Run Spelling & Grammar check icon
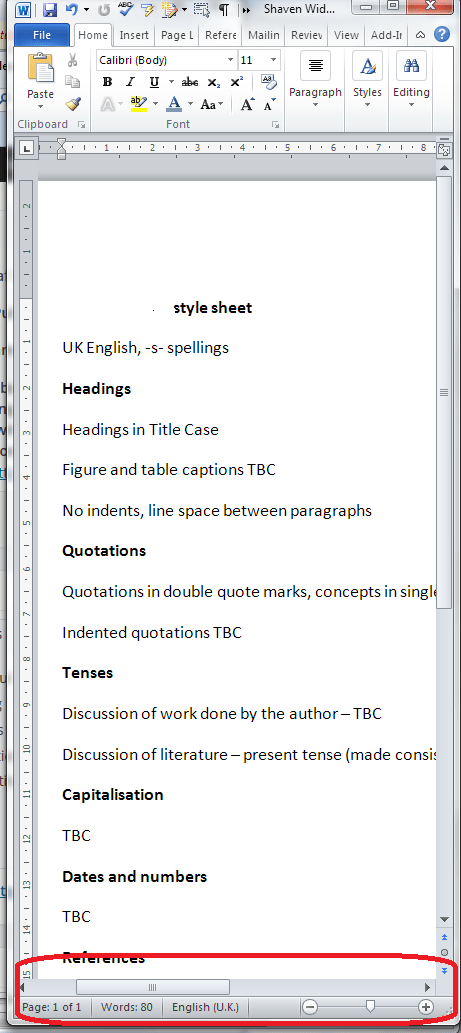 point(125,10)
